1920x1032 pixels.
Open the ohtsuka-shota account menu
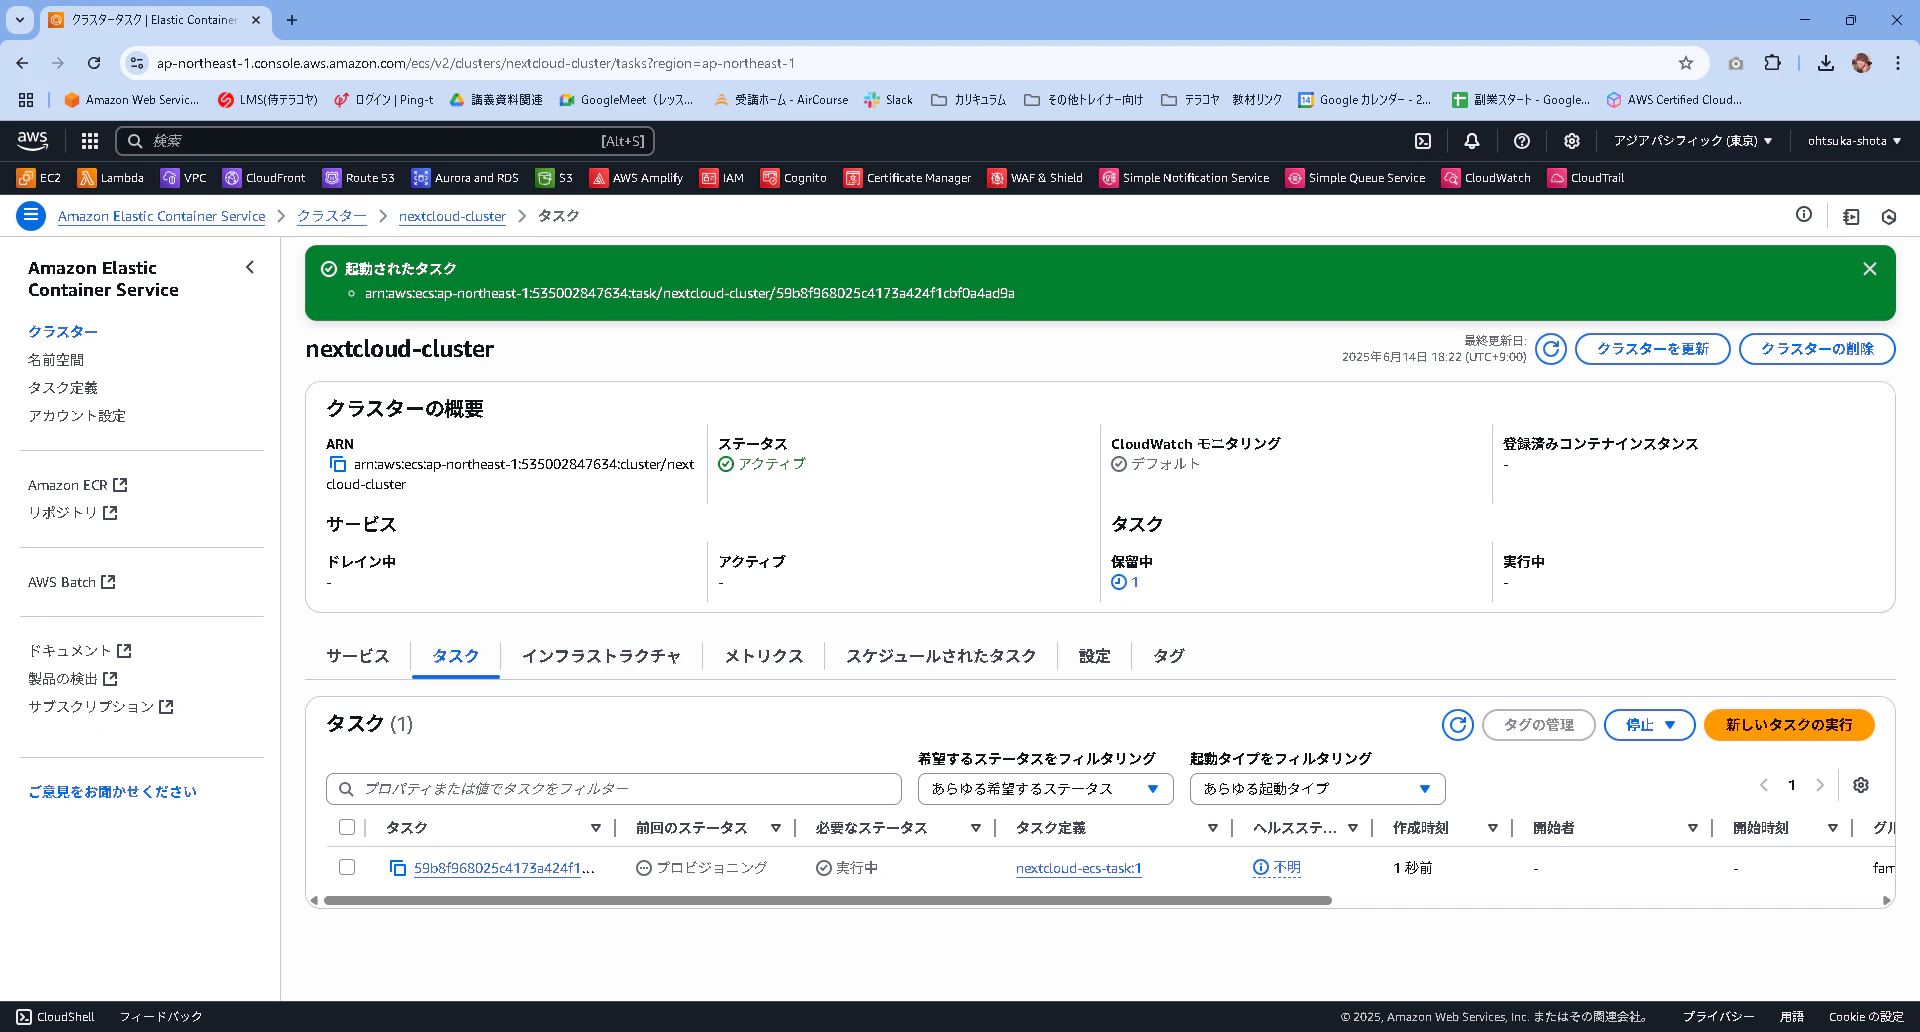pos(1855,141)
